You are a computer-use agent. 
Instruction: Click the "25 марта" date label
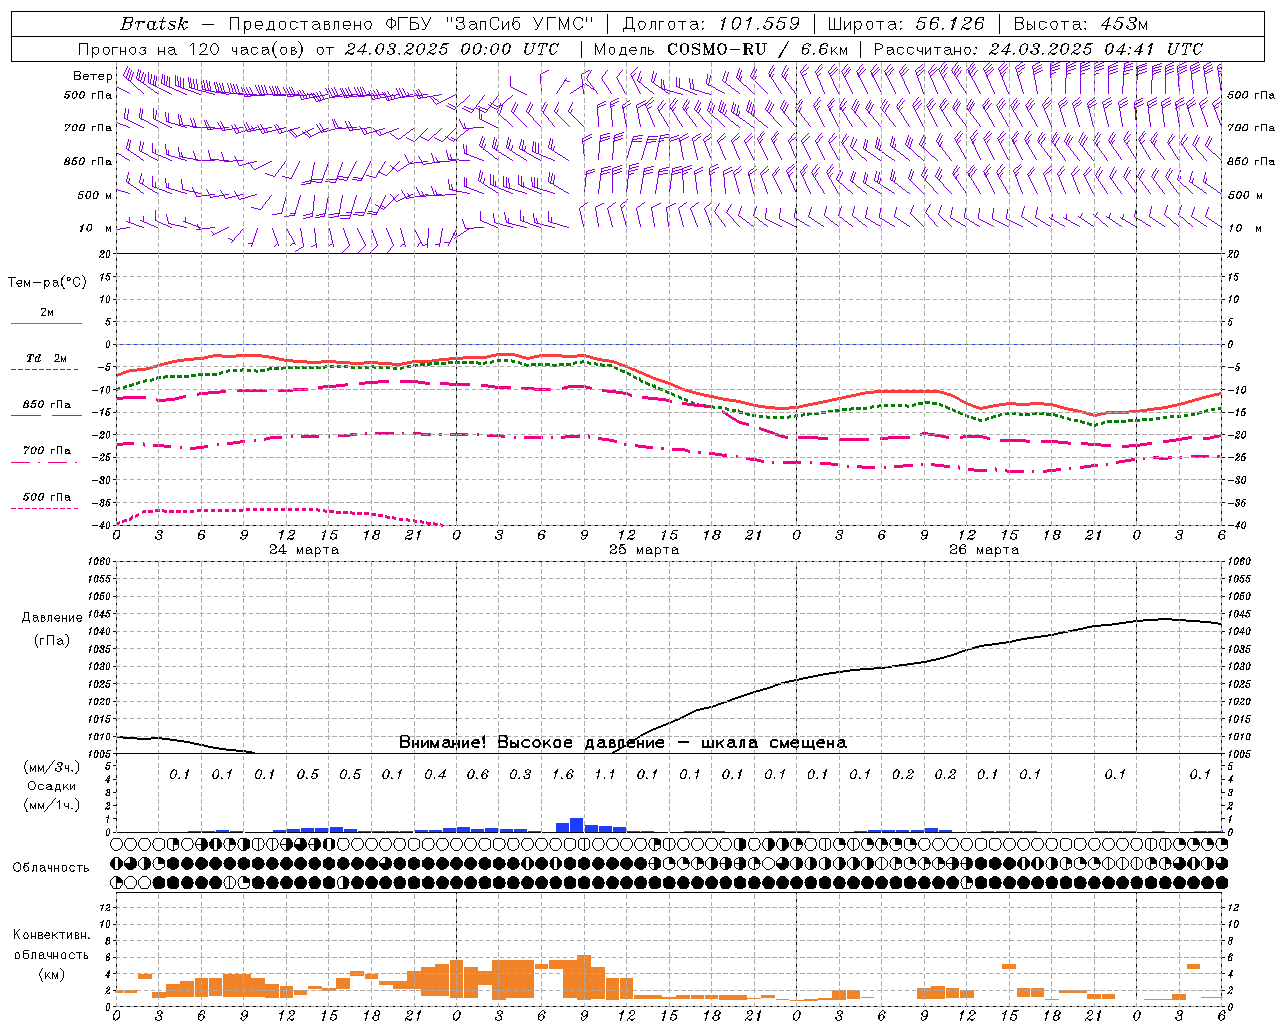(x=644, y=550)
